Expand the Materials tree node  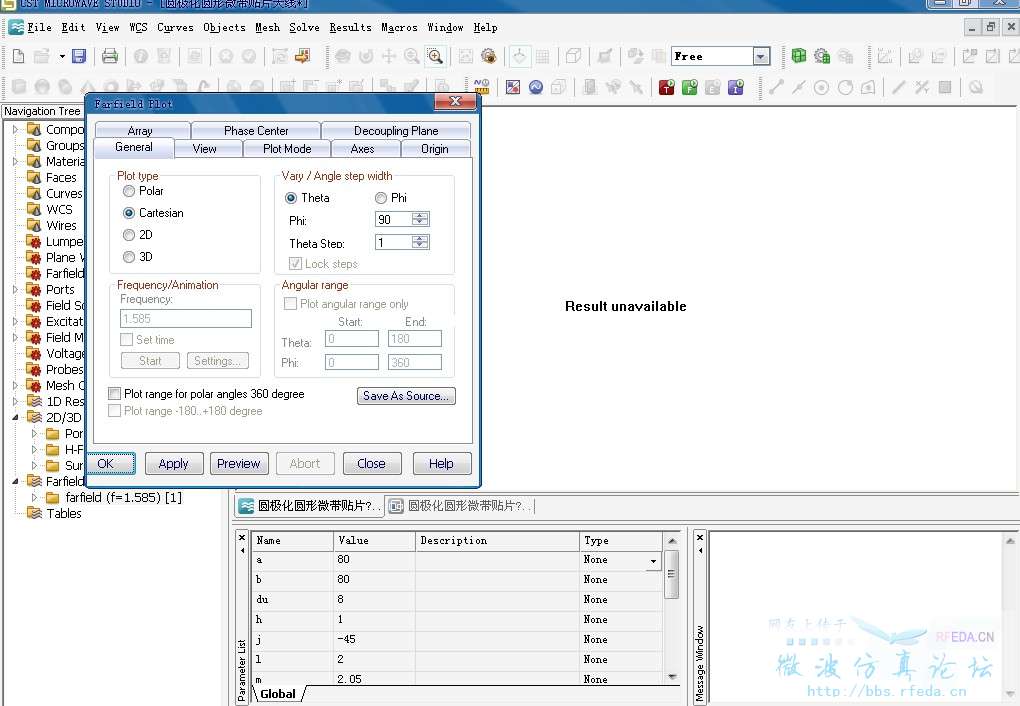coord(16,161)
